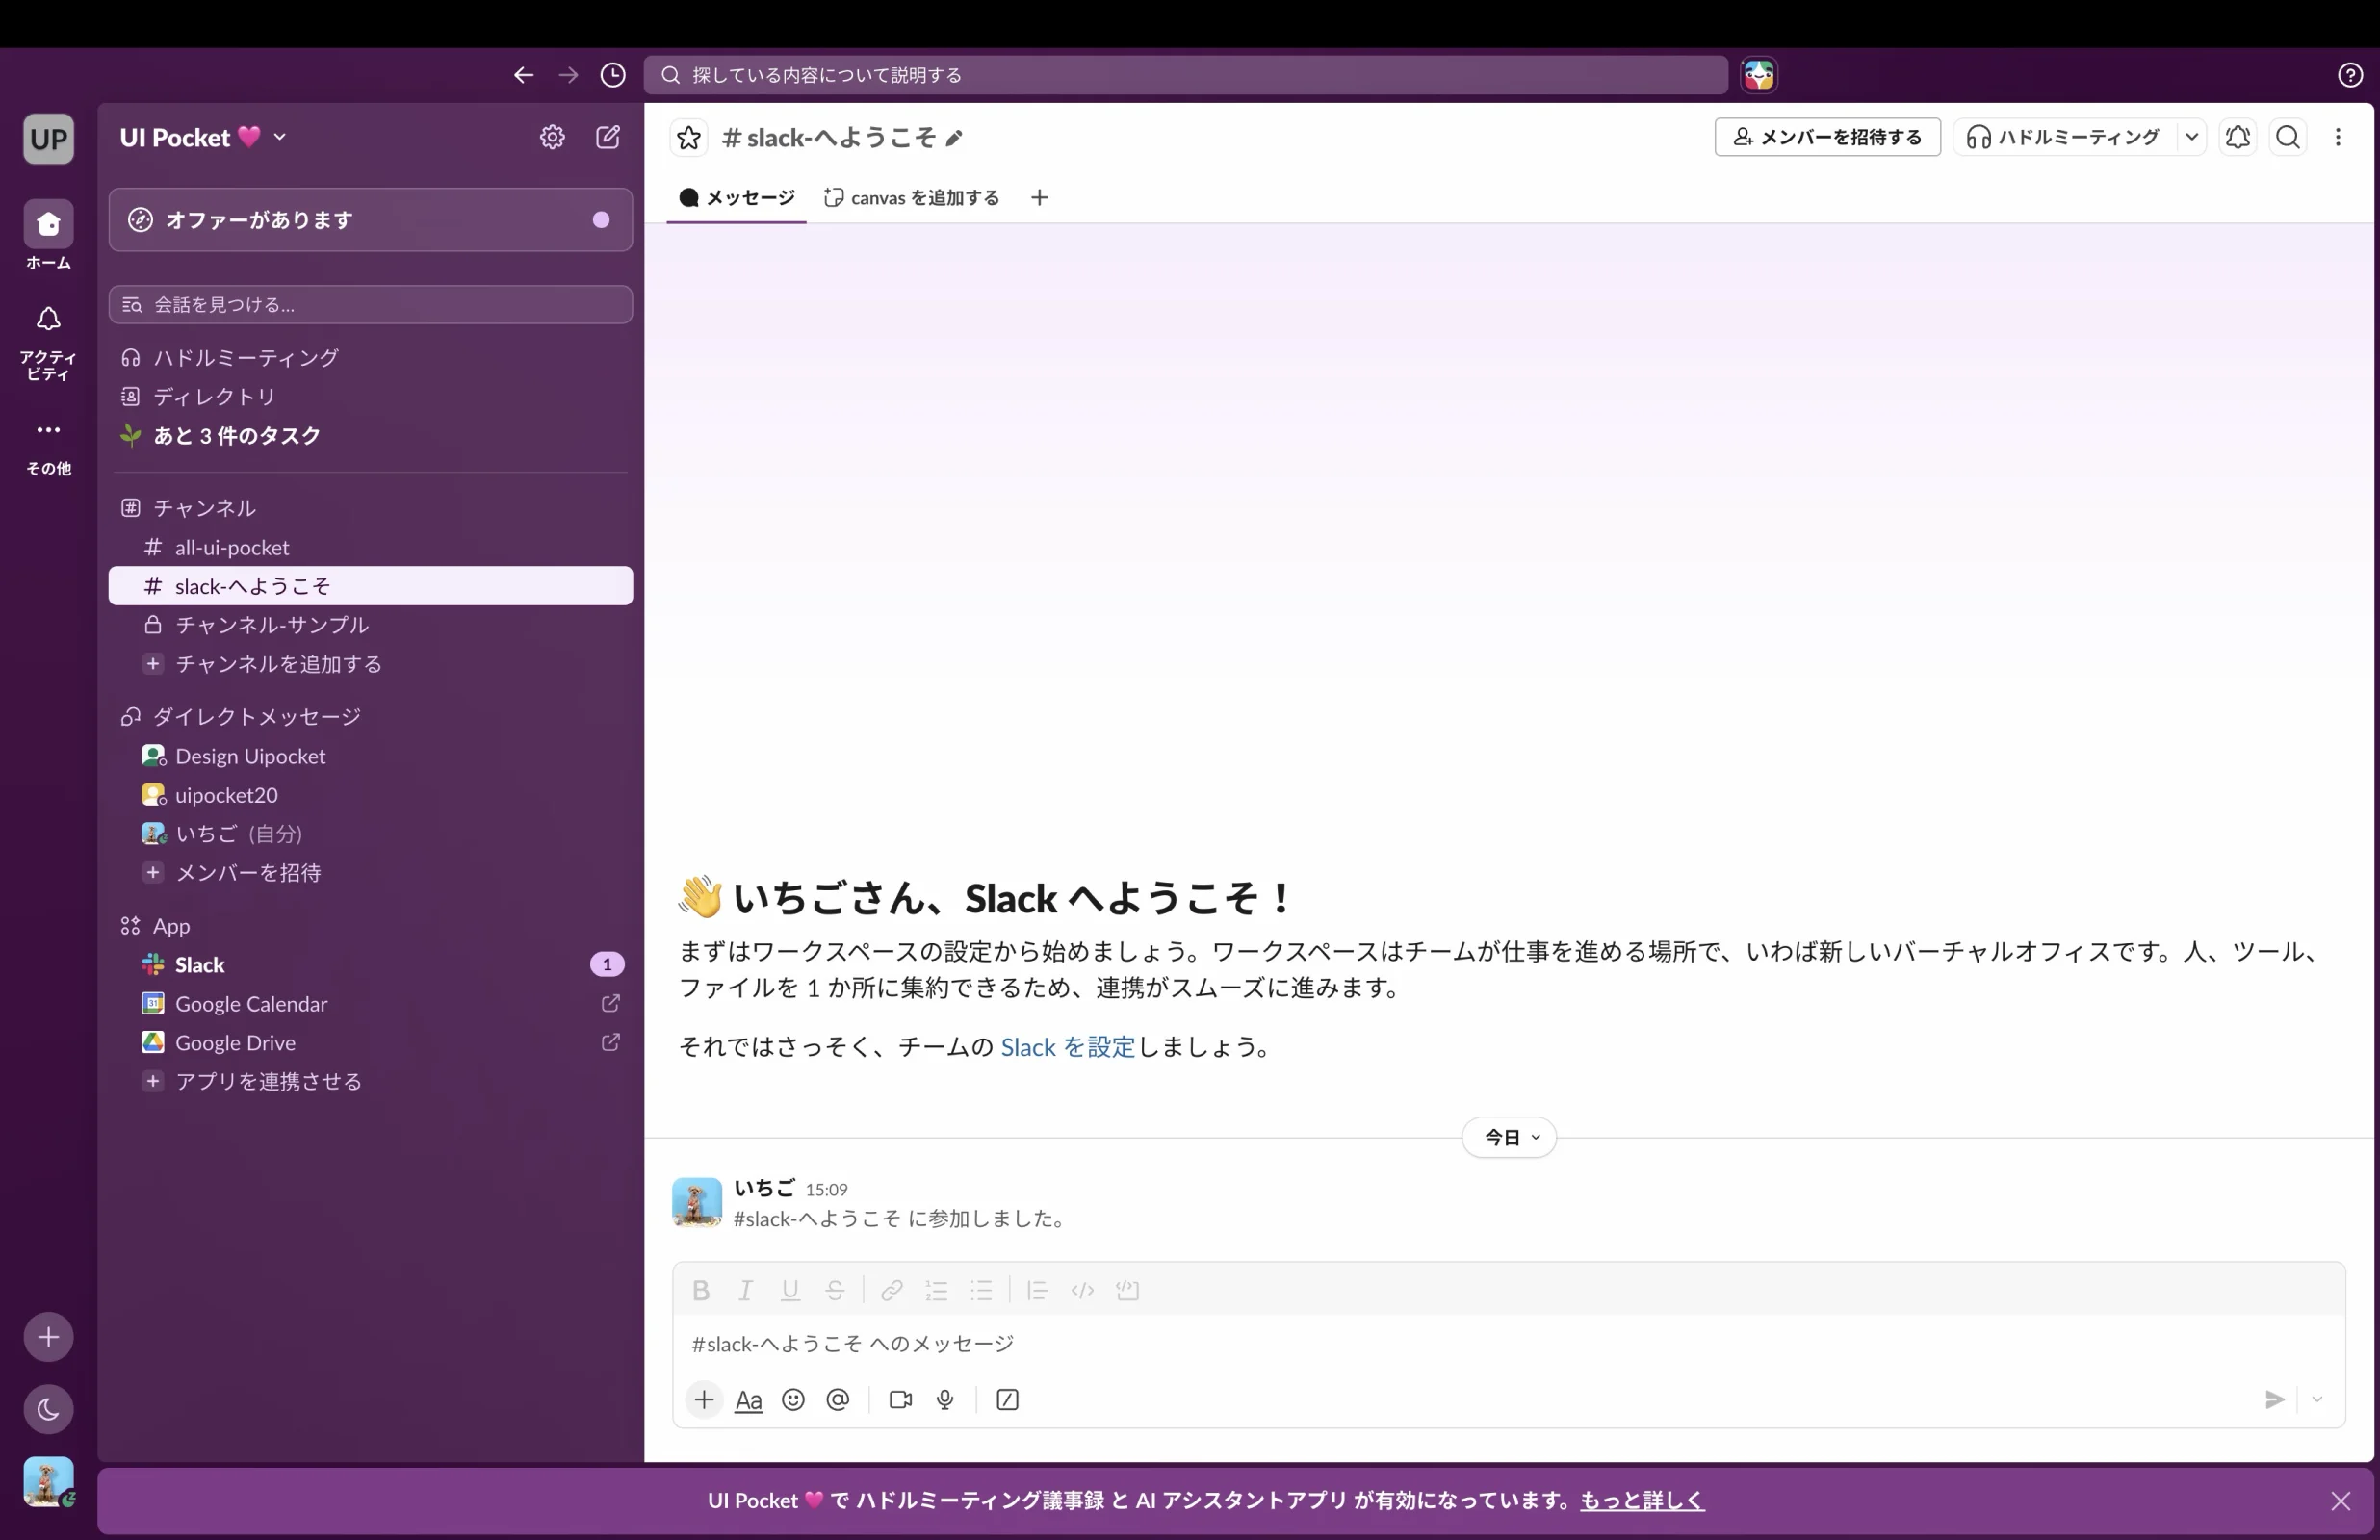Open the help question mark icon
Image resolution: width=2380 pixels, height=1540 pixels.
(x=2350, y=75)
